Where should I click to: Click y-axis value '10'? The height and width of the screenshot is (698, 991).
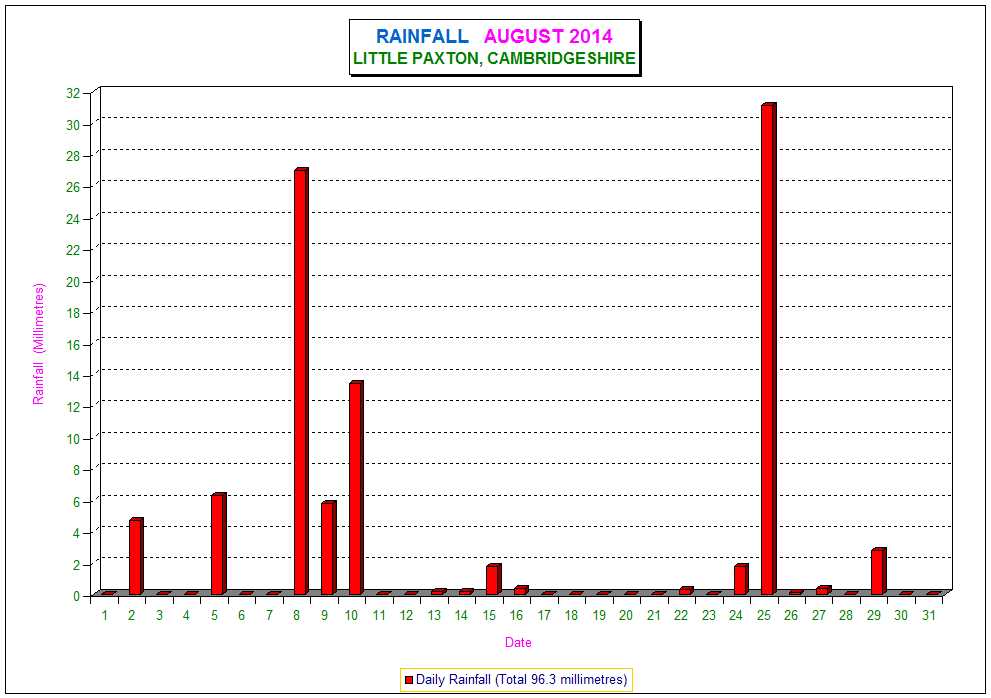(x=73, y=438)
